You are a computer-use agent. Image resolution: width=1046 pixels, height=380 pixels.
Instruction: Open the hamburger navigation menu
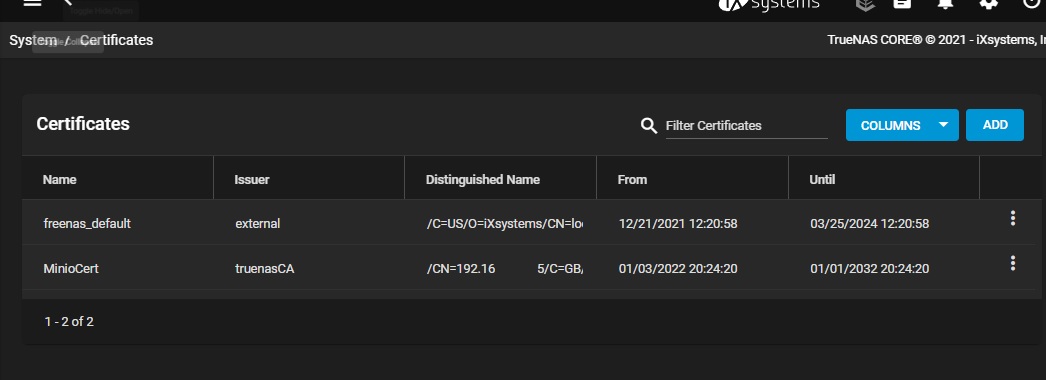pyautogui.click(x=32, y=3)
